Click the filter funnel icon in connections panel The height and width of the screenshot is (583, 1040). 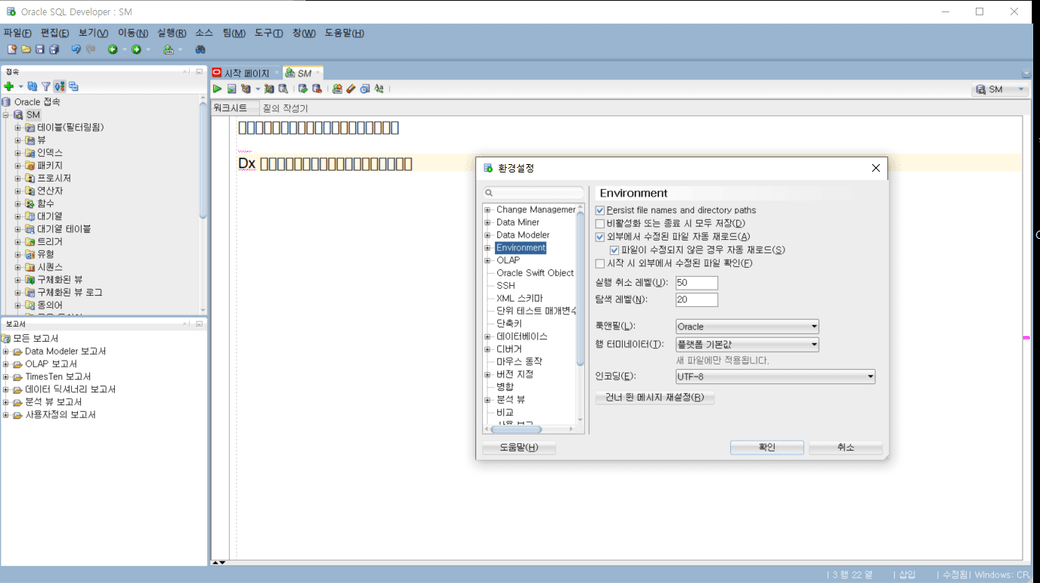tap(46, 87)
